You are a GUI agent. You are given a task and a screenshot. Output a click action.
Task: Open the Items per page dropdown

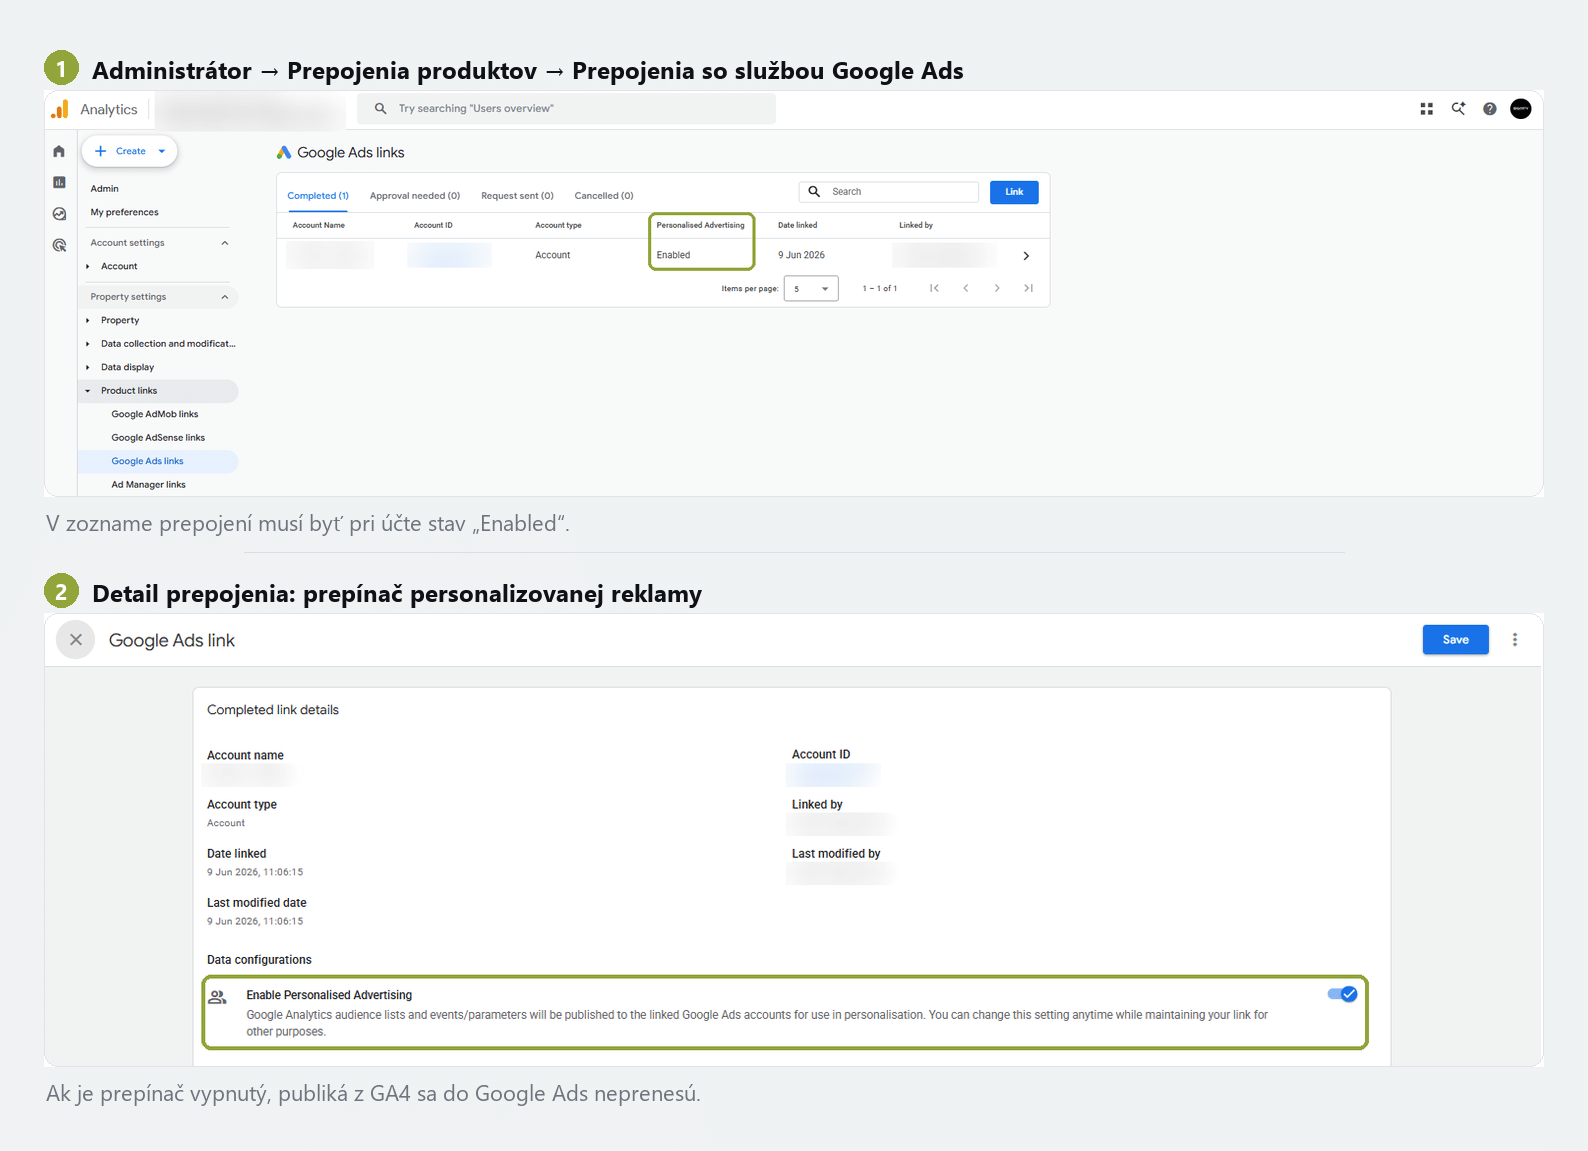[x=811, y=289]
